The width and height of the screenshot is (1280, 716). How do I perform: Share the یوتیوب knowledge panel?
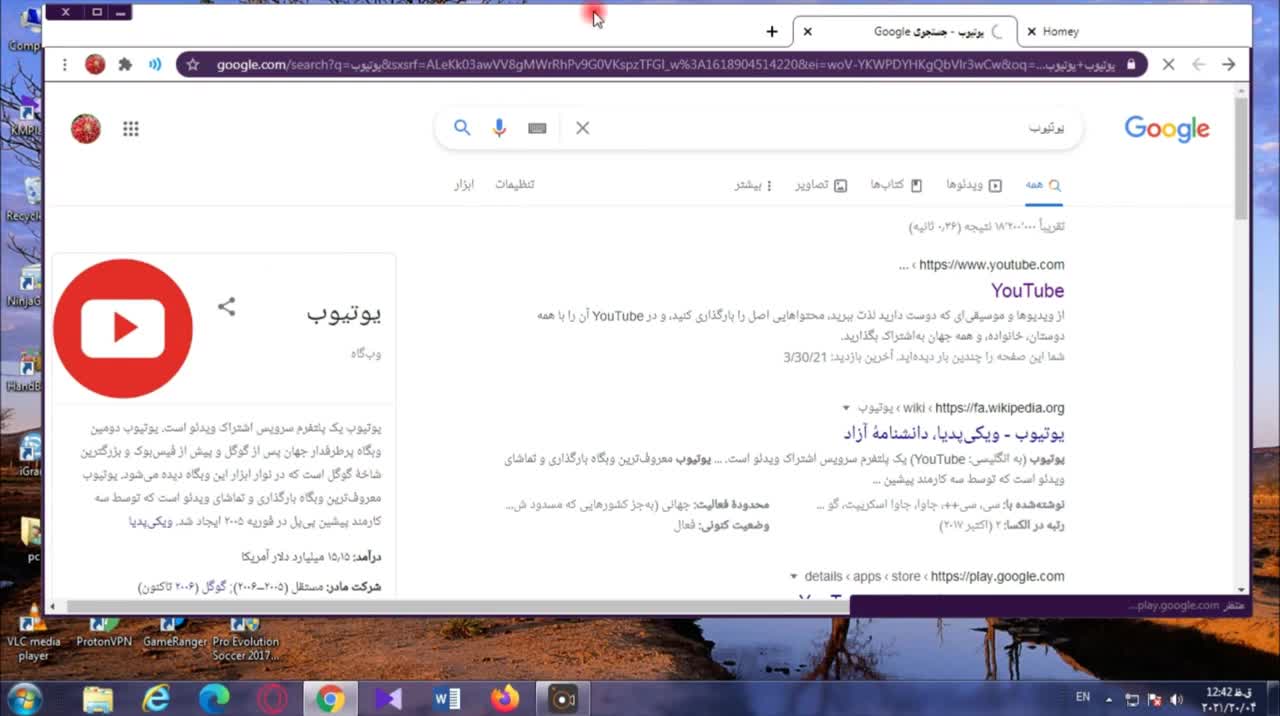pyautogui.click(x=227, y=307)
